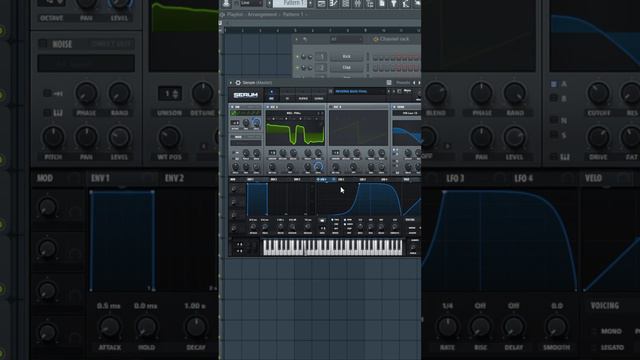Toggle the NOISE oscillator switch
The image size is (640, 360).
point(232,137)
